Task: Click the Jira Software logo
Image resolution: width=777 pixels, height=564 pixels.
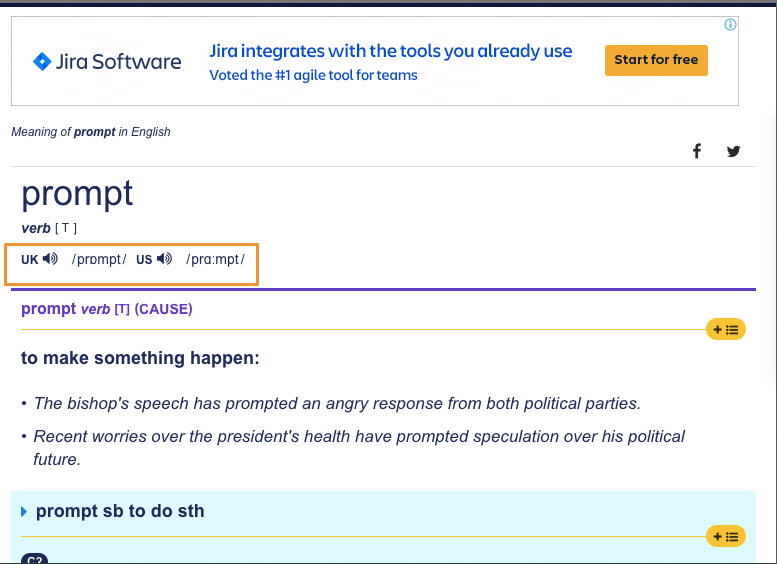Action: click(107, 61)
